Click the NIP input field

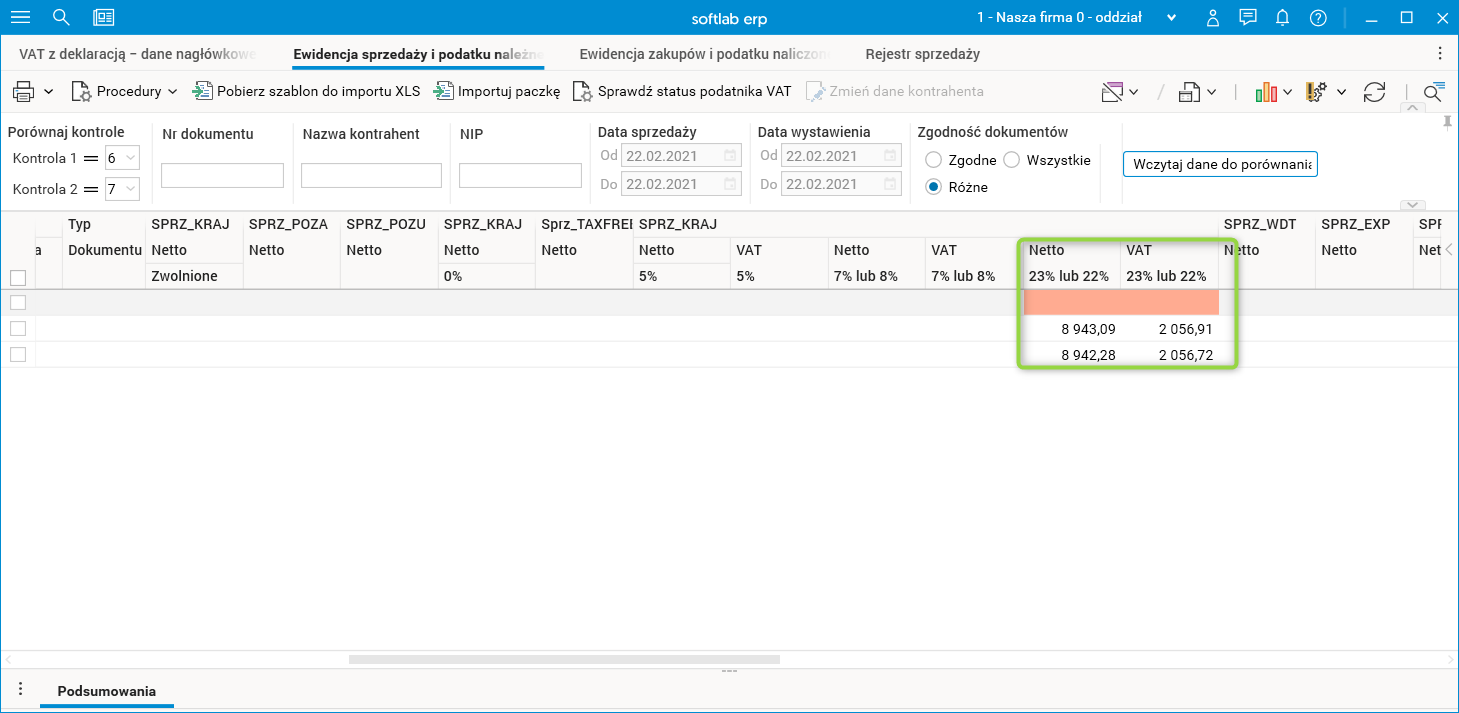(520, 176)
